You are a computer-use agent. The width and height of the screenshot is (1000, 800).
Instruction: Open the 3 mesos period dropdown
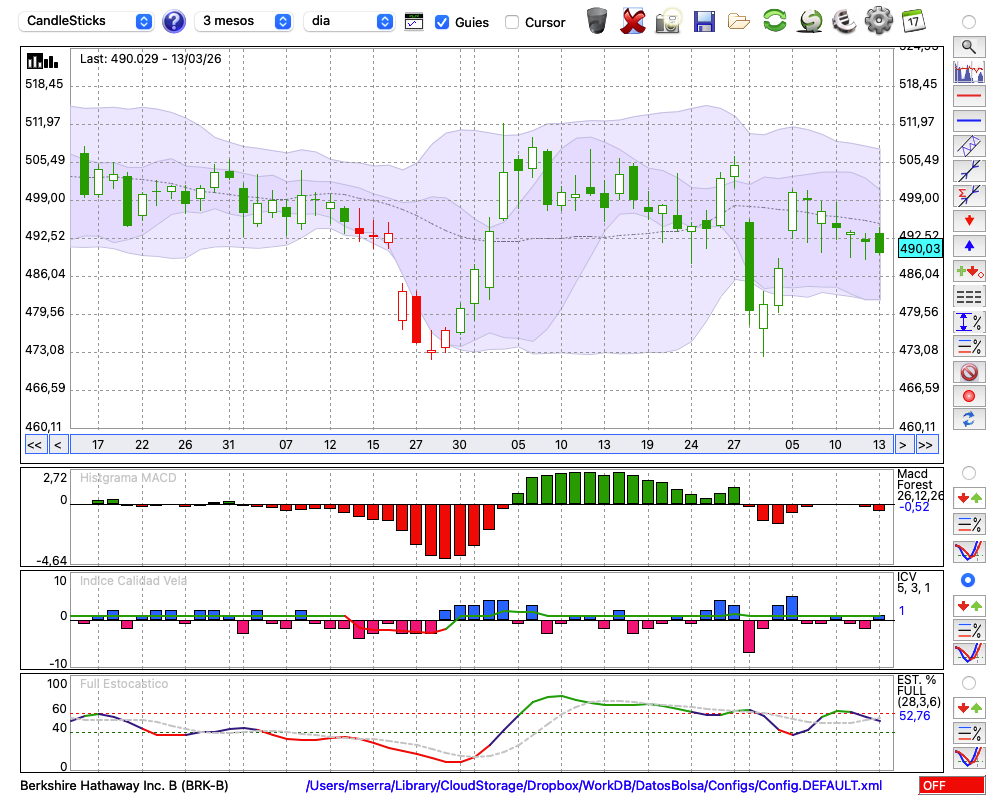tap(244, 21)
